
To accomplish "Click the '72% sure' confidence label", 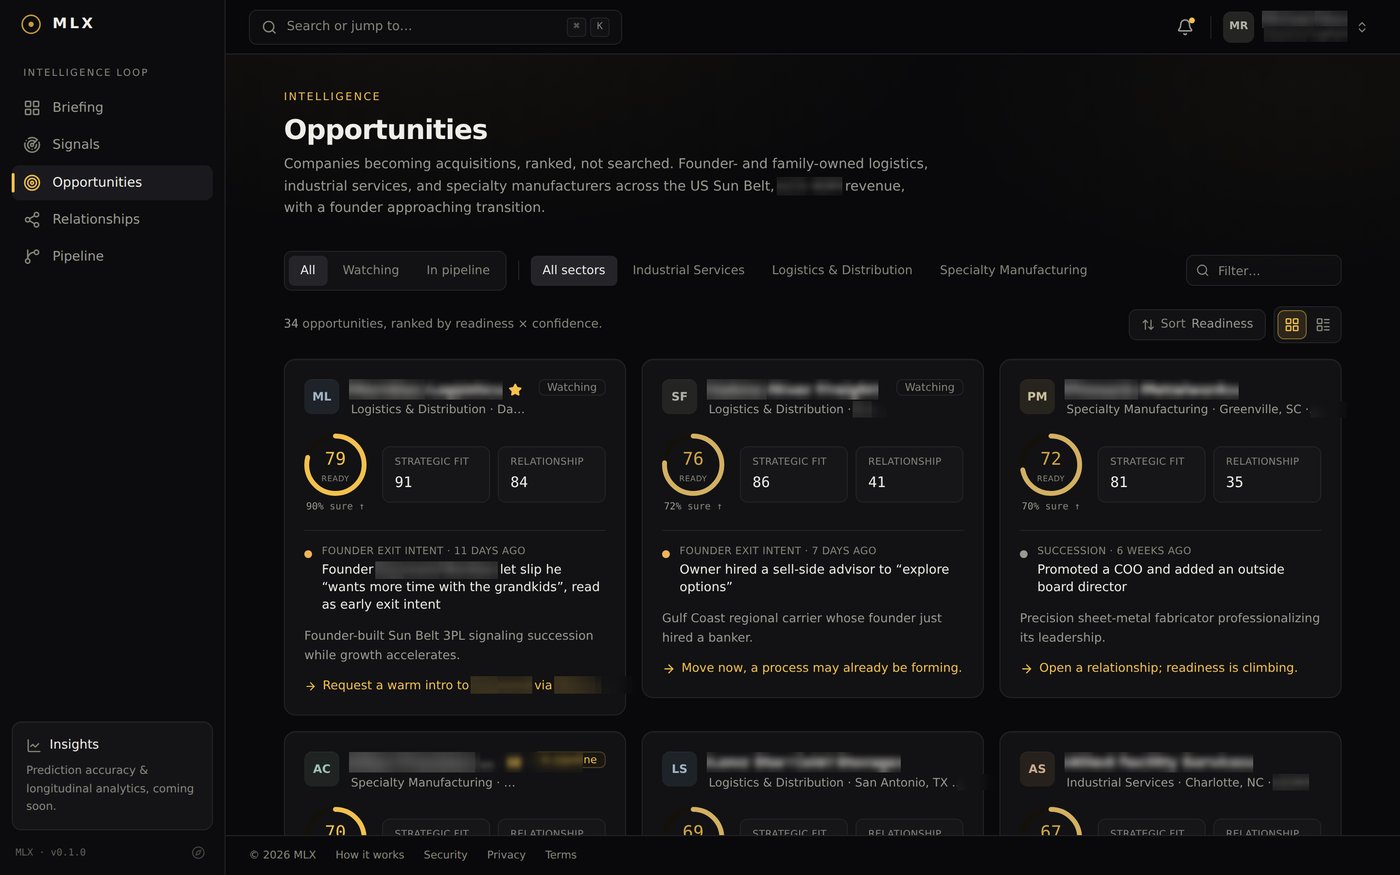I will (693, 507).
